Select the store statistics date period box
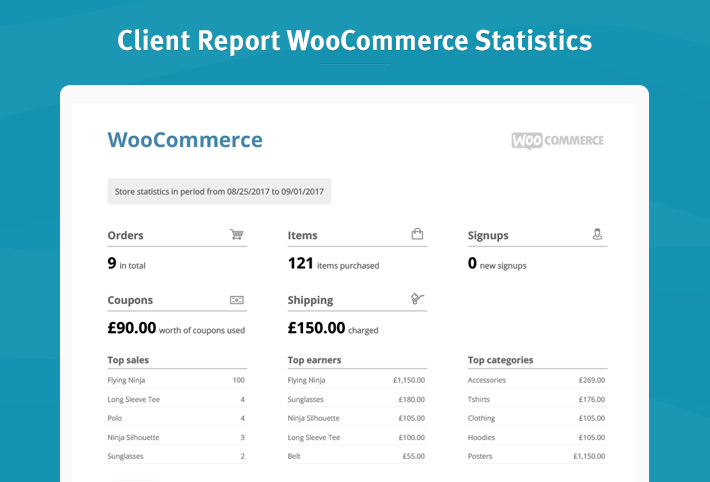Viewport: 710px width, 482px height. (219, 191)
